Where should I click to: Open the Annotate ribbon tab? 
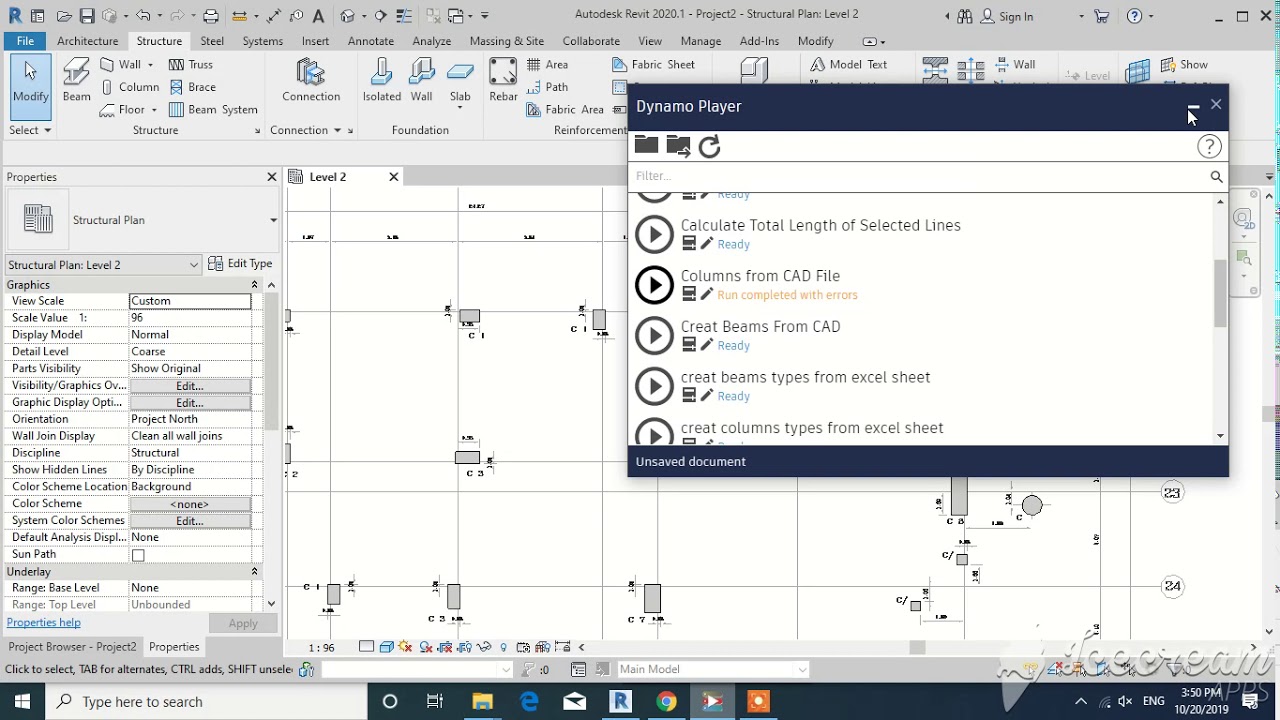point(370,41)
